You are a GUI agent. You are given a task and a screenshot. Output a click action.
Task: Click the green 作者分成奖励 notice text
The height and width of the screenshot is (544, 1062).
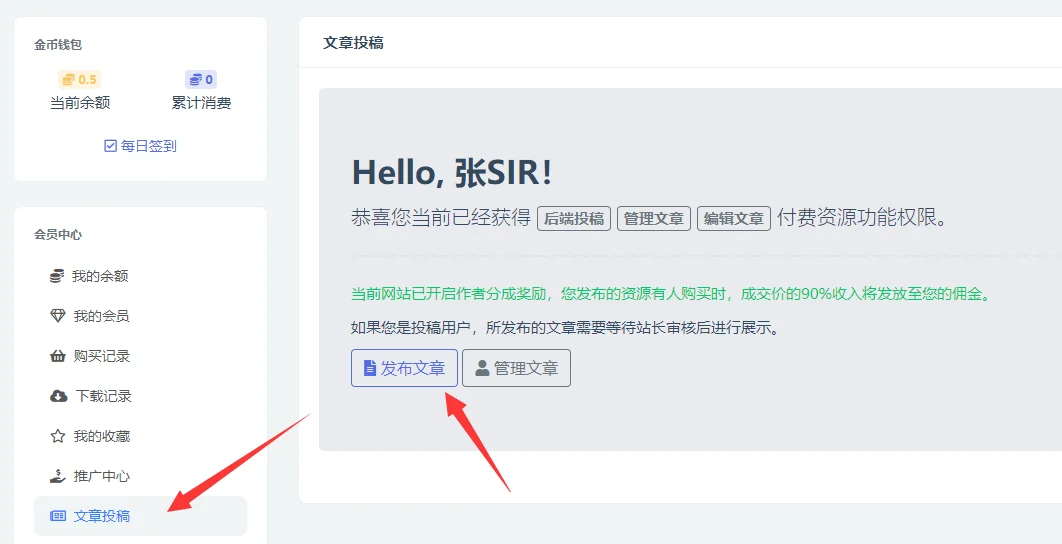pyautogui.click(x=671, y=295)
